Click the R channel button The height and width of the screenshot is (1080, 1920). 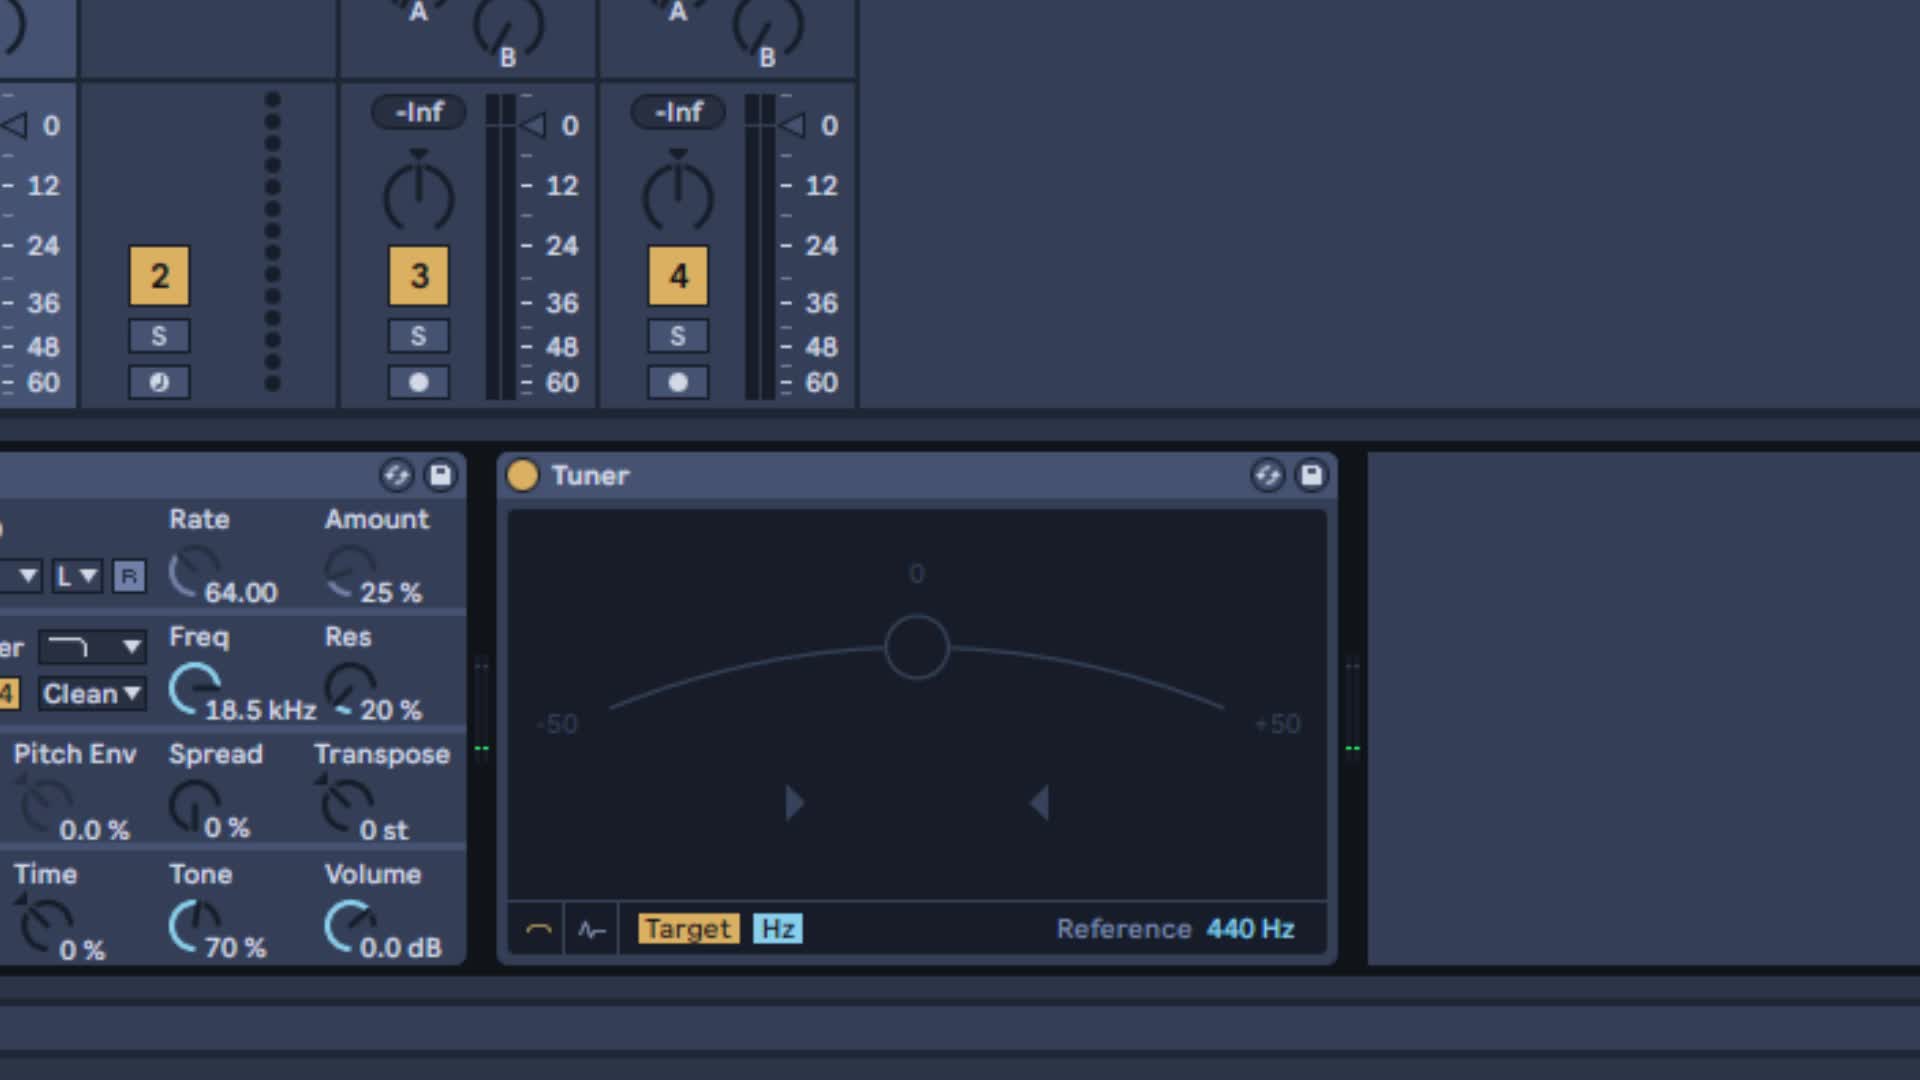click(129, 576)
